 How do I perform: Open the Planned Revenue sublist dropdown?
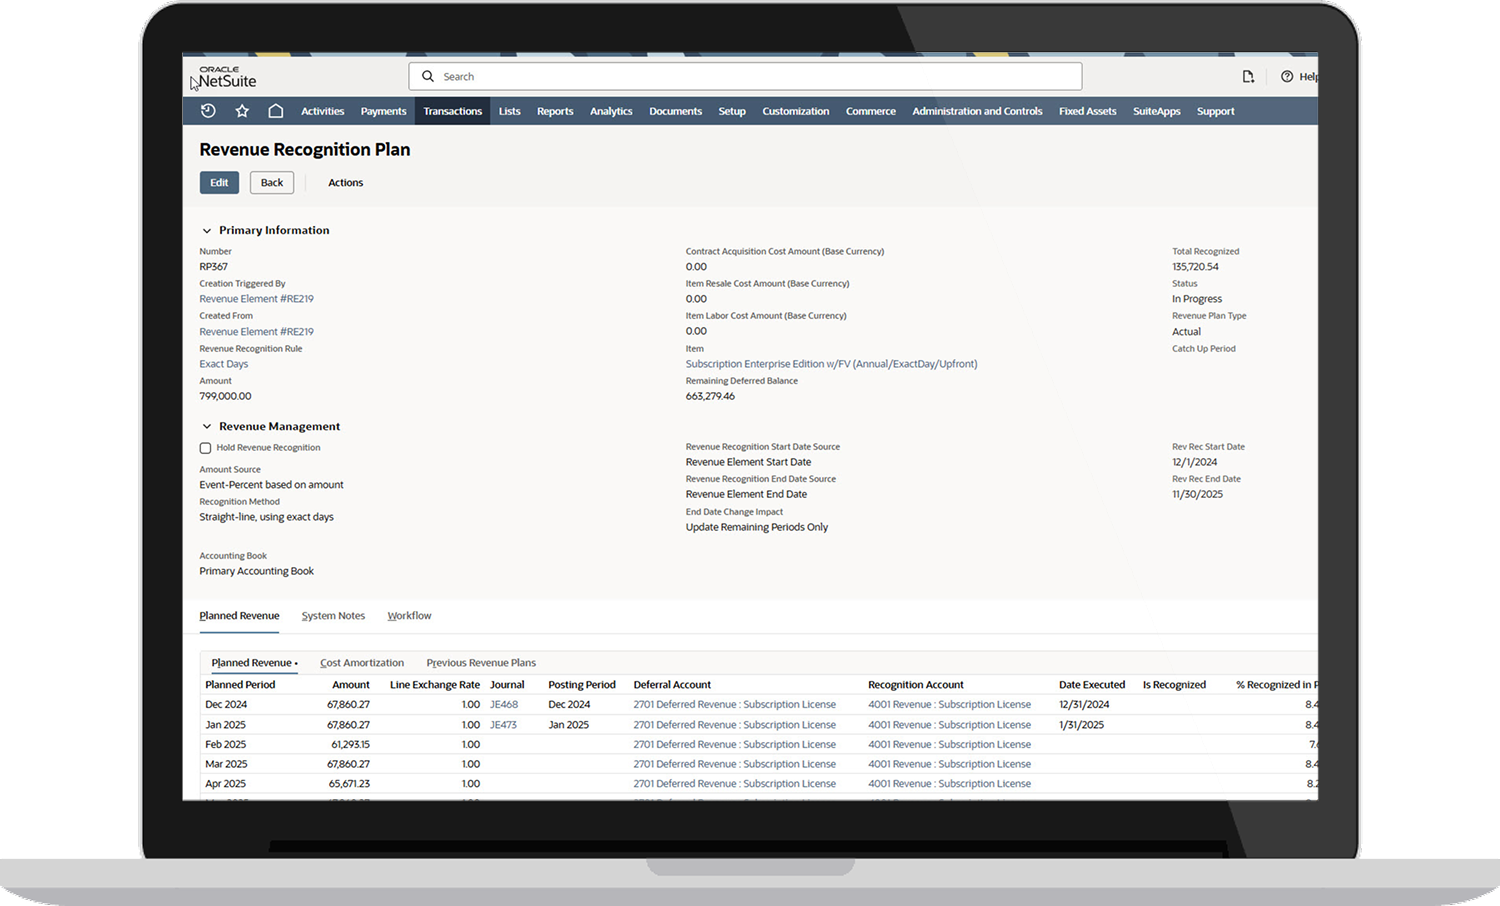(295, 662)
